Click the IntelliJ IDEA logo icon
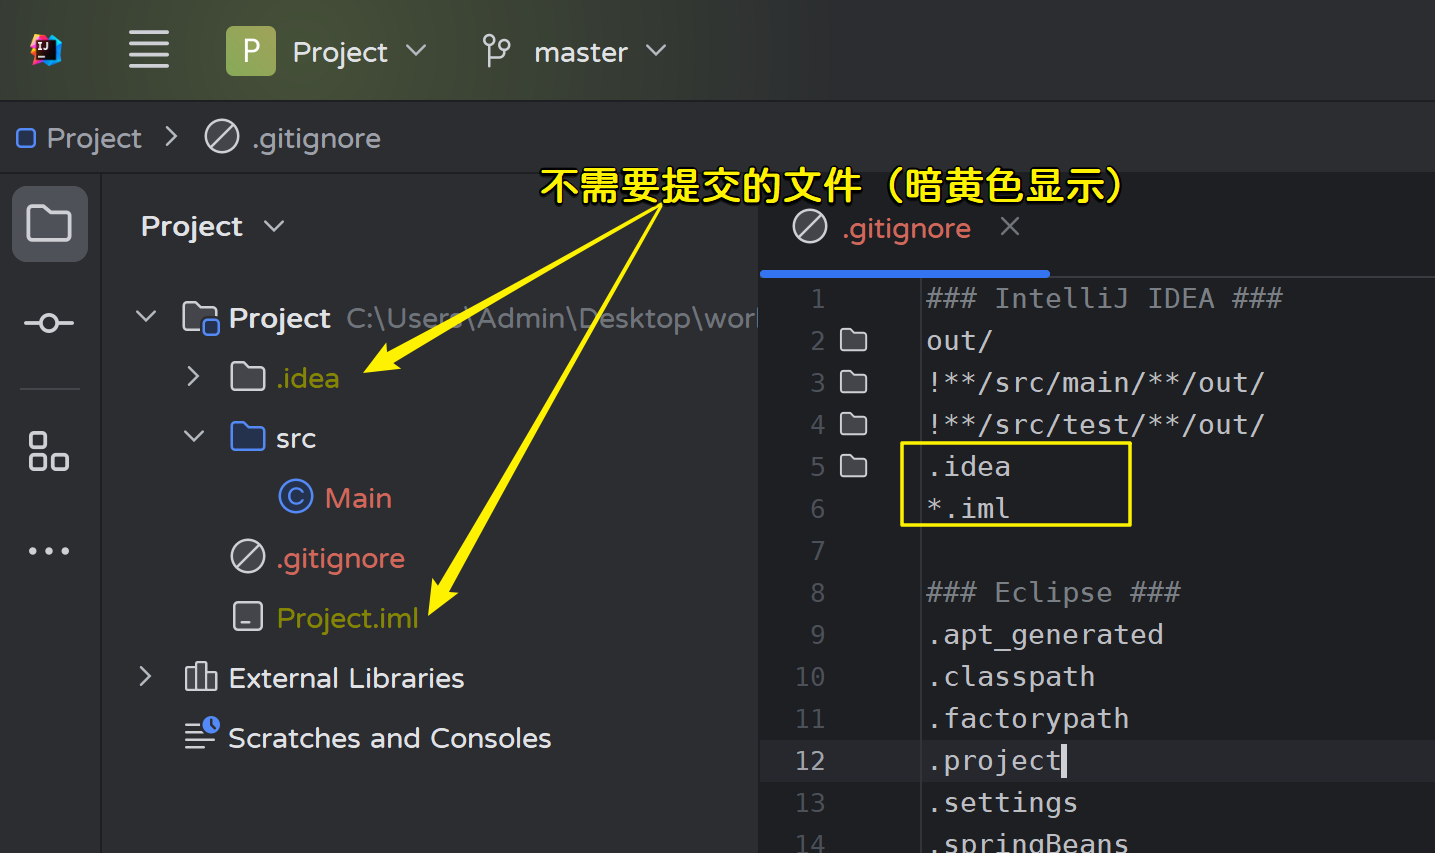The height and width of the screenshot is (853, 1435). point(46,50)
